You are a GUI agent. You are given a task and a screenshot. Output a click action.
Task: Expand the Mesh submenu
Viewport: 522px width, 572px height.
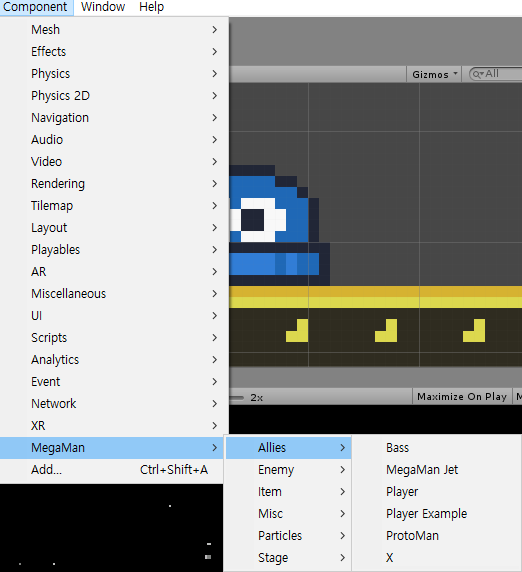click(x=114, y=30)
